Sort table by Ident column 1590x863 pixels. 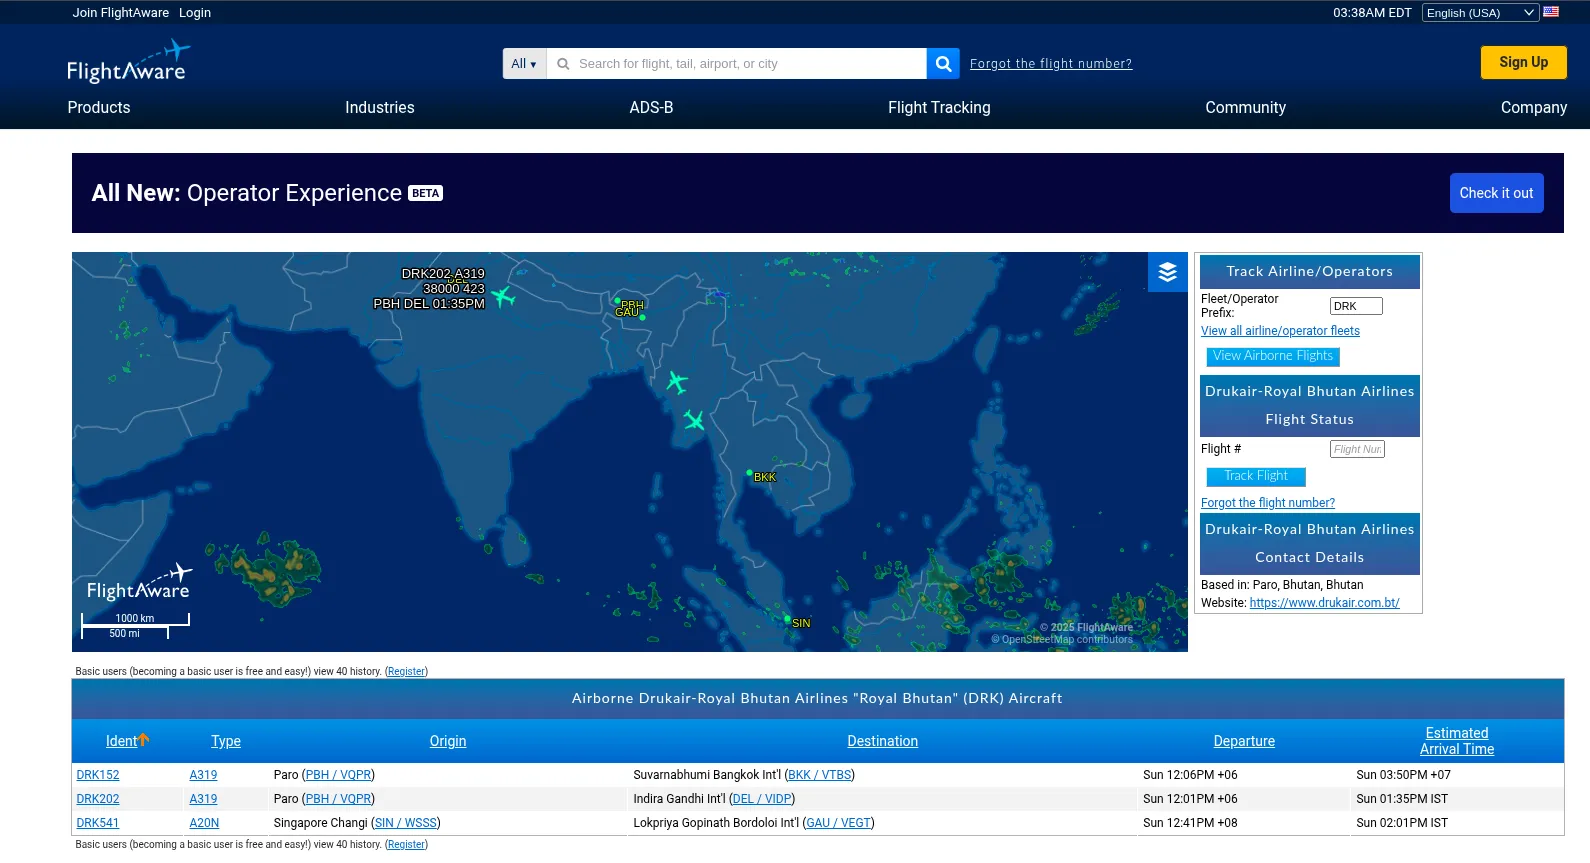pyautogui.click(x=121, y=741)
